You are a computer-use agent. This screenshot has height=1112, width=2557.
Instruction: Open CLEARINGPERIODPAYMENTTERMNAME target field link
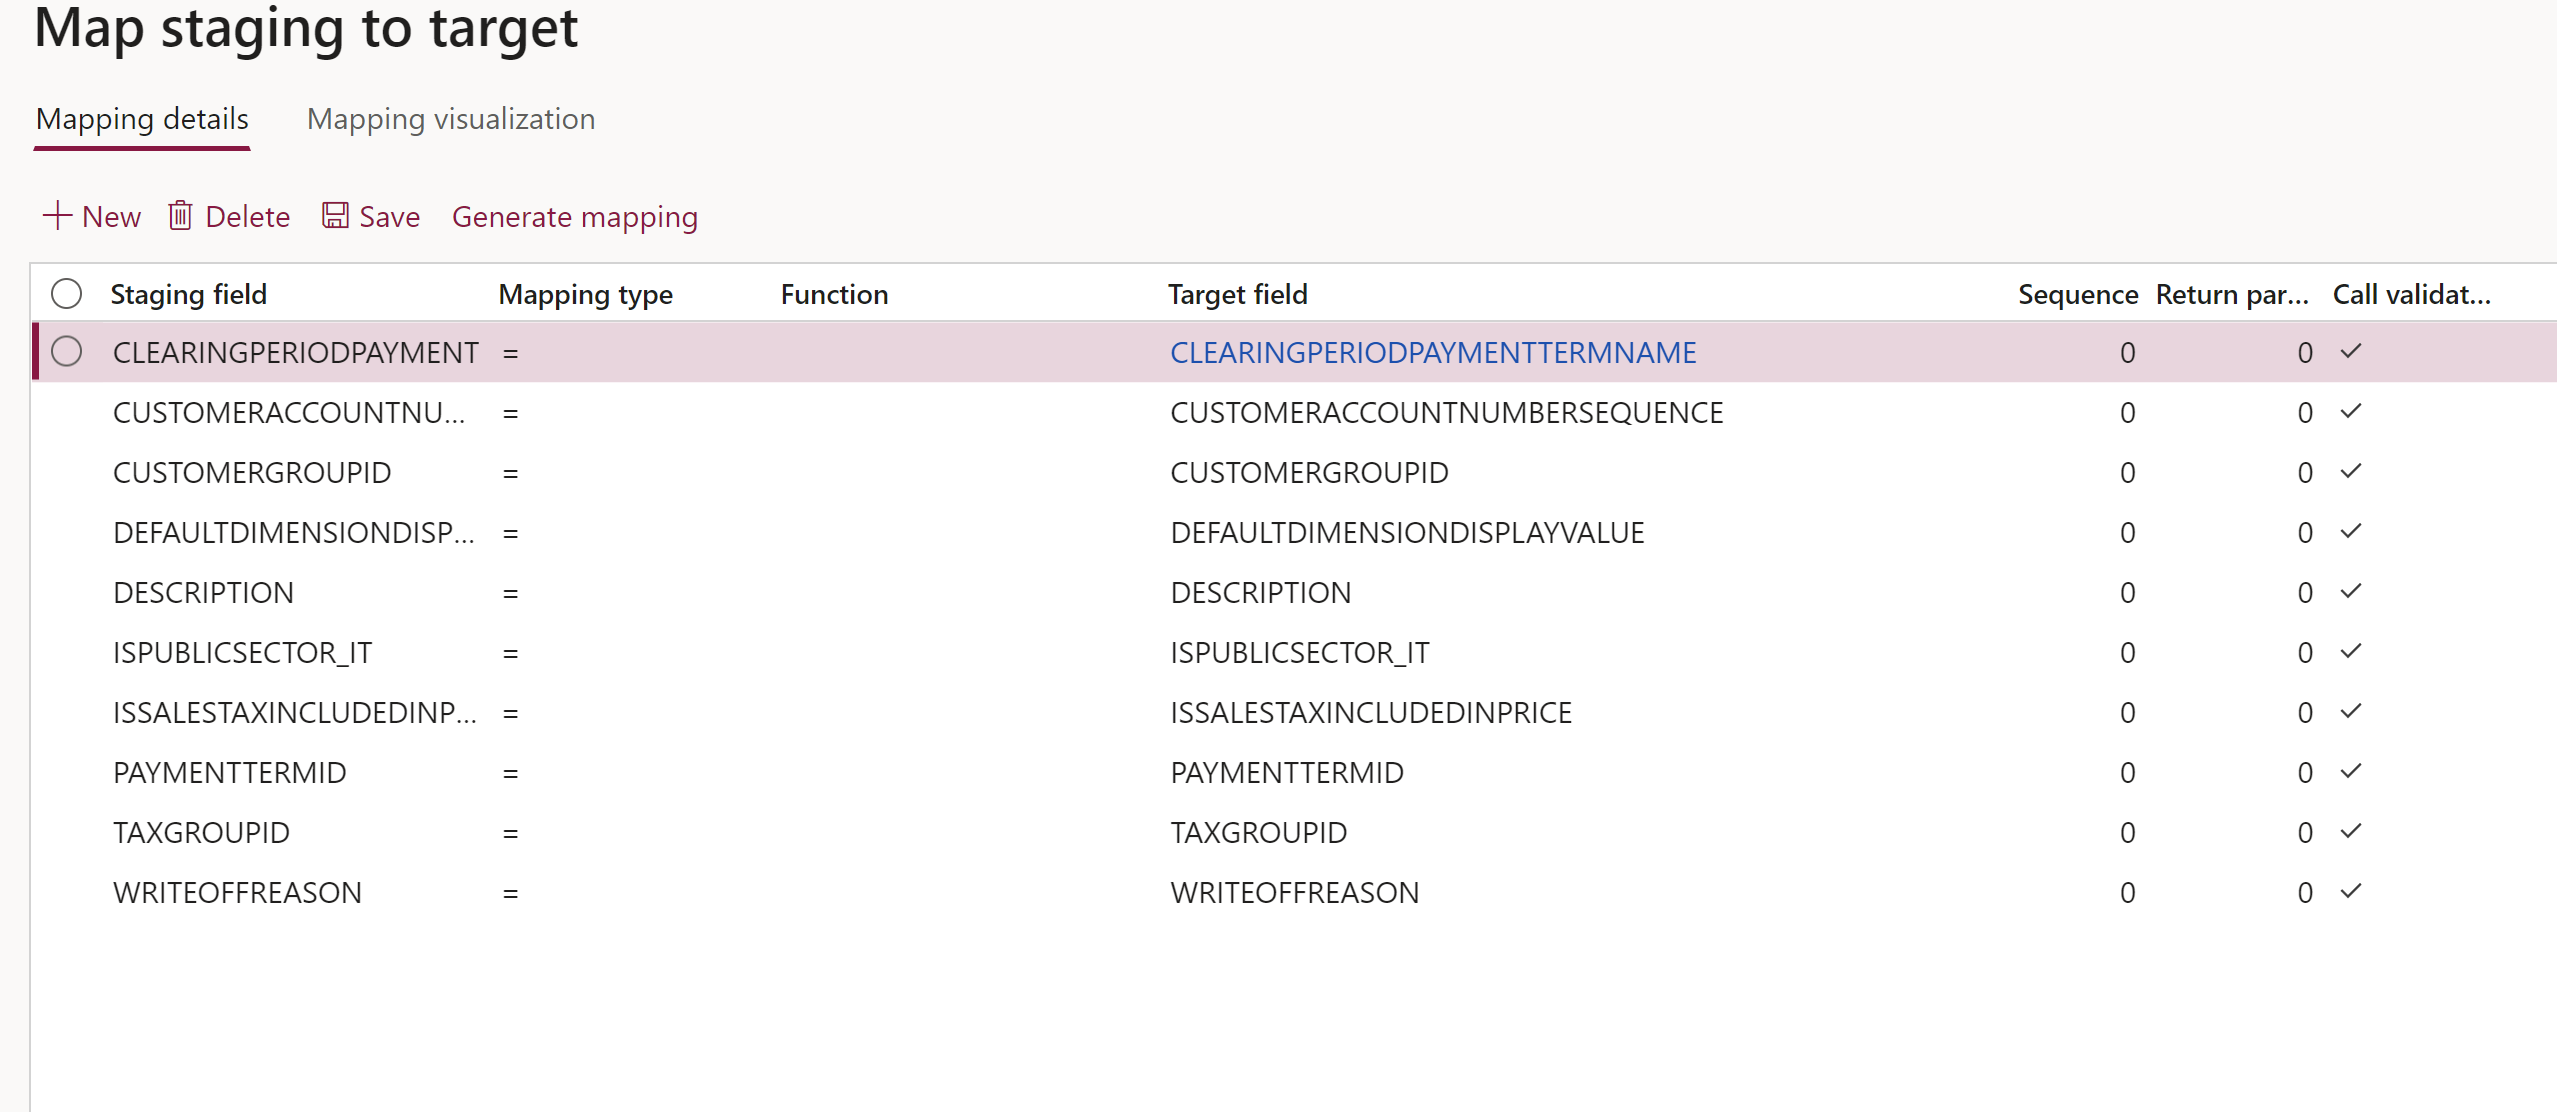(x=1432, y=352)
